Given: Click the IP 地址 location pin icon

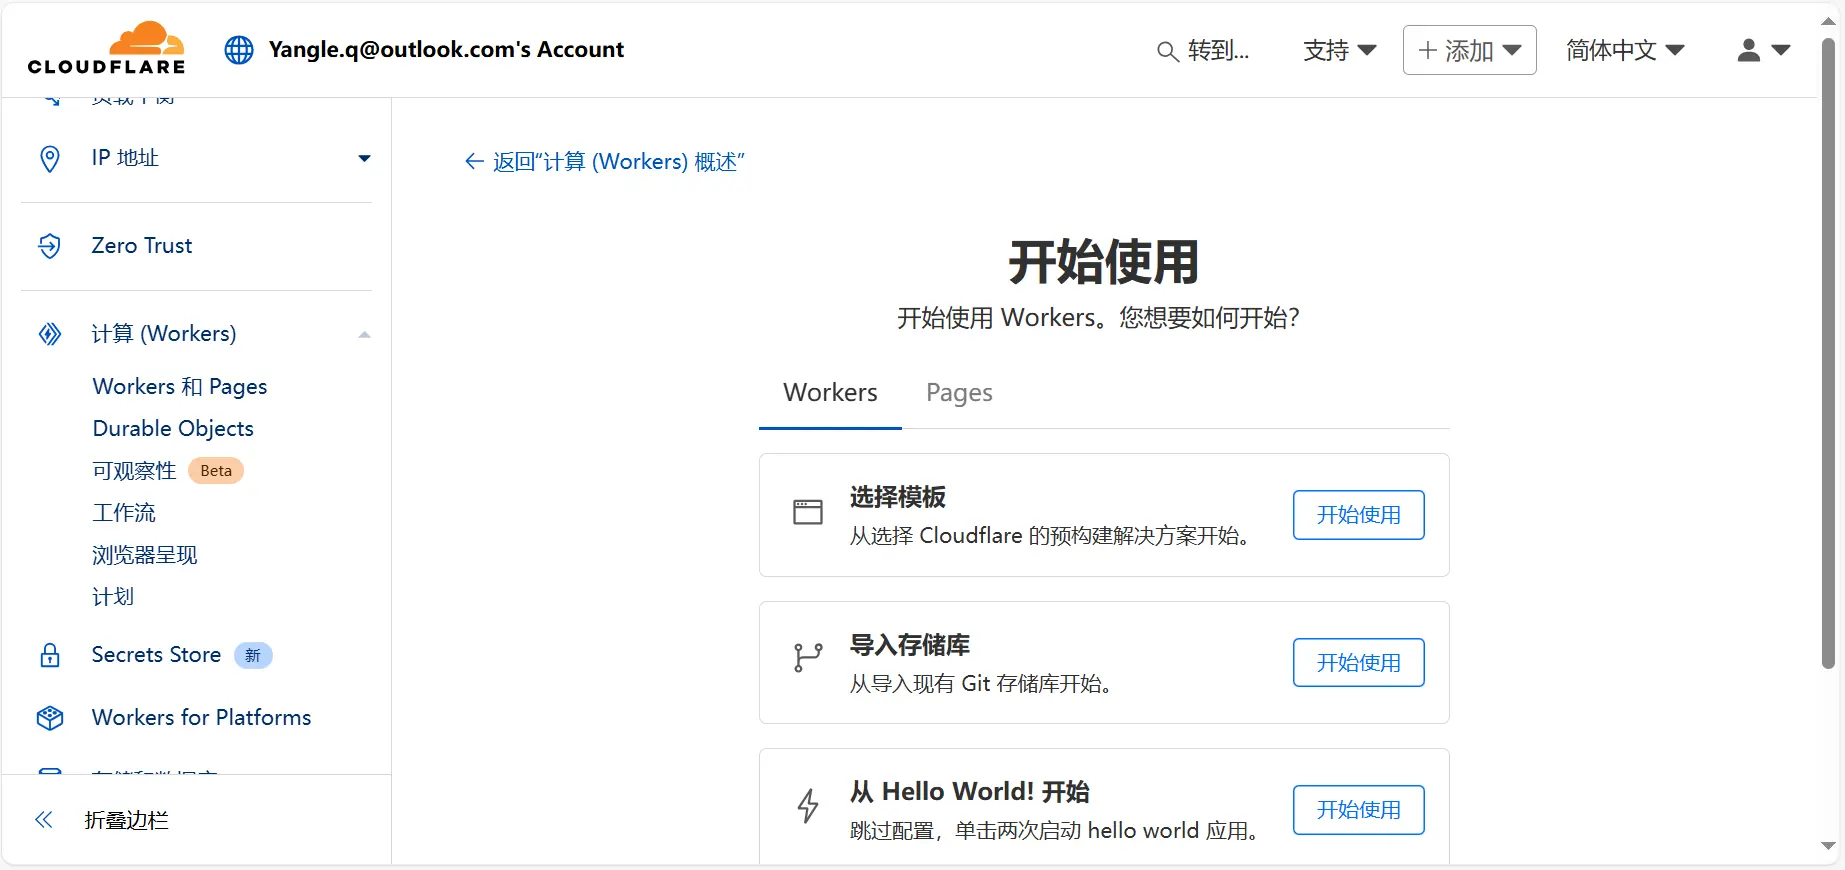Looking at the screenshot, I should click(x=50, y=158).
